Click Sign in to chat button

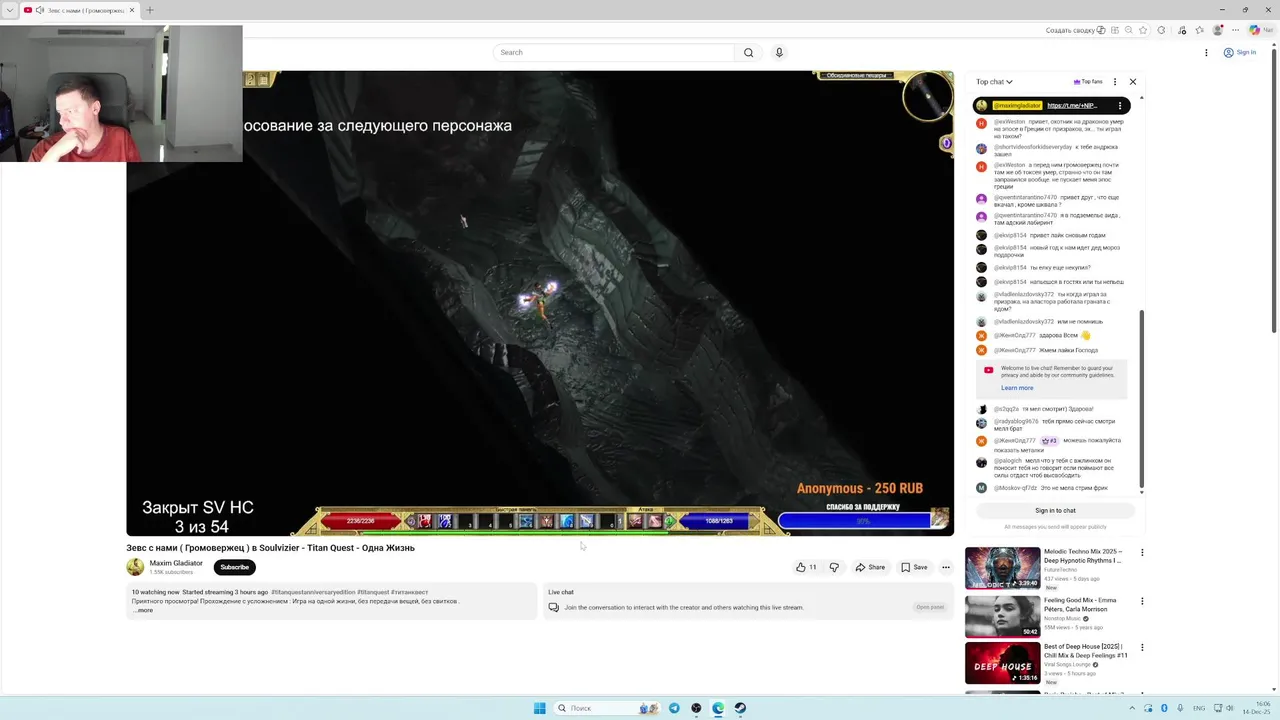coord(1055,510)
